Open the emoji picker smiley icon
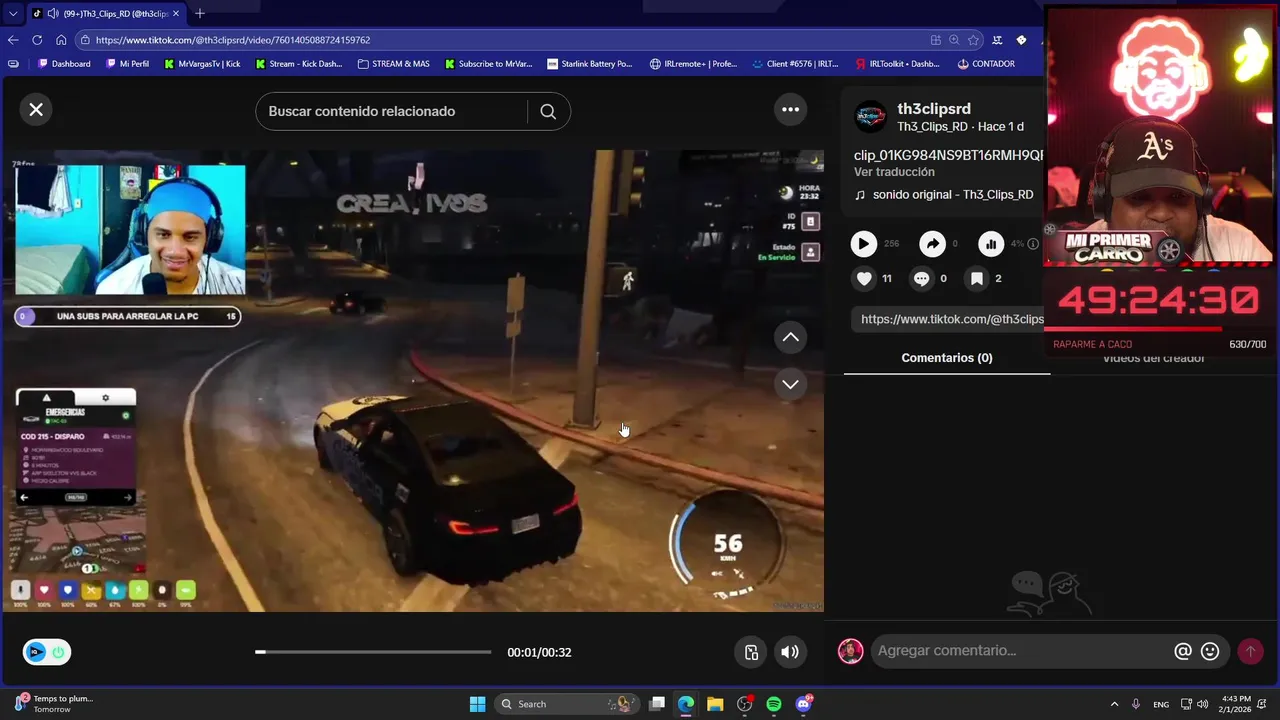Image resolution: width=1280 pixels, height=720 pixels. point(1210,651)
